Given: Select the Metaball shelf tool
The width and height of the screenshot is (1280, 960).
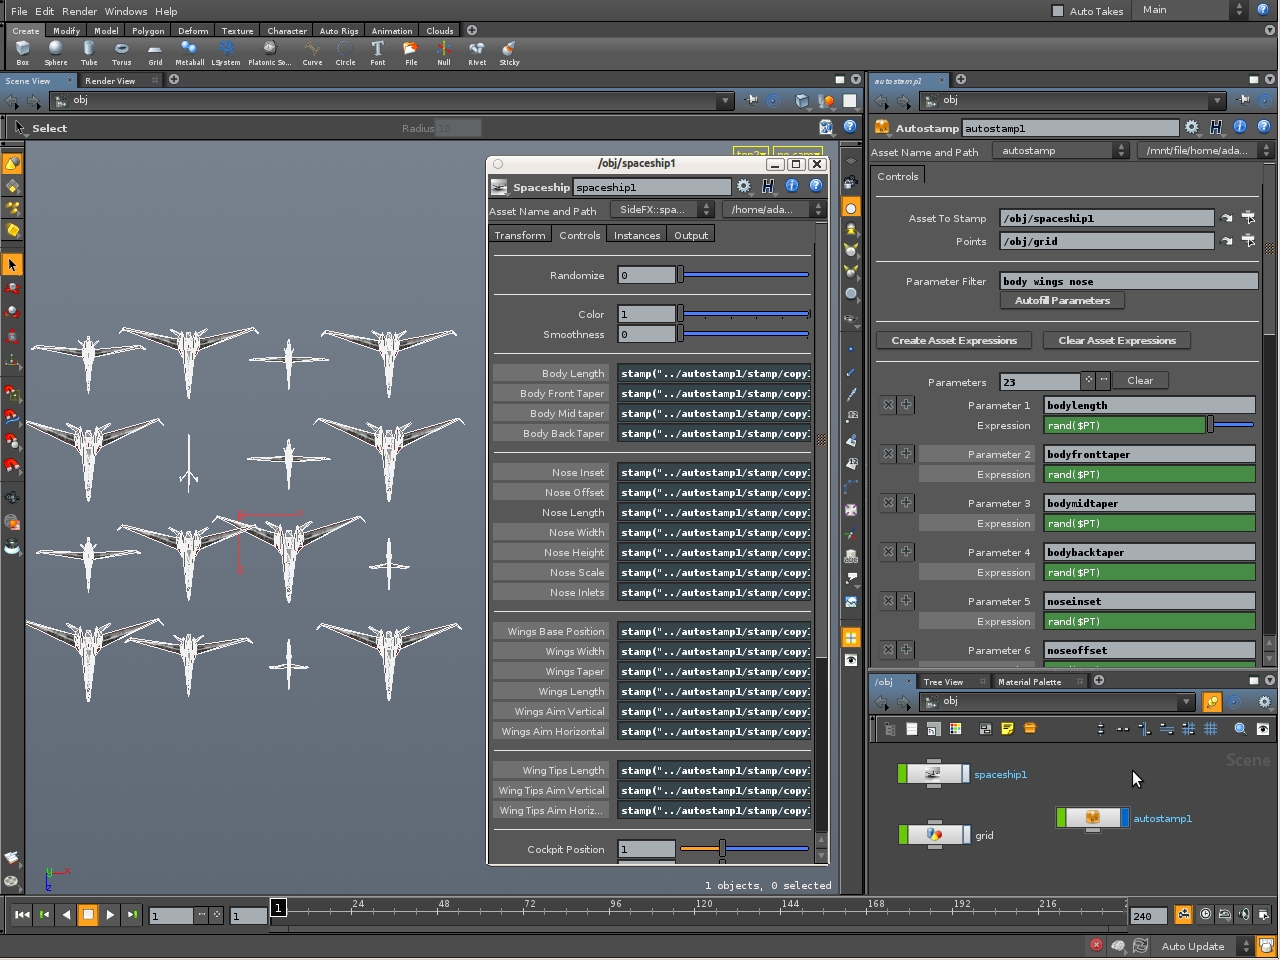Looking at the screenshot, I should (x=189, y=53).
